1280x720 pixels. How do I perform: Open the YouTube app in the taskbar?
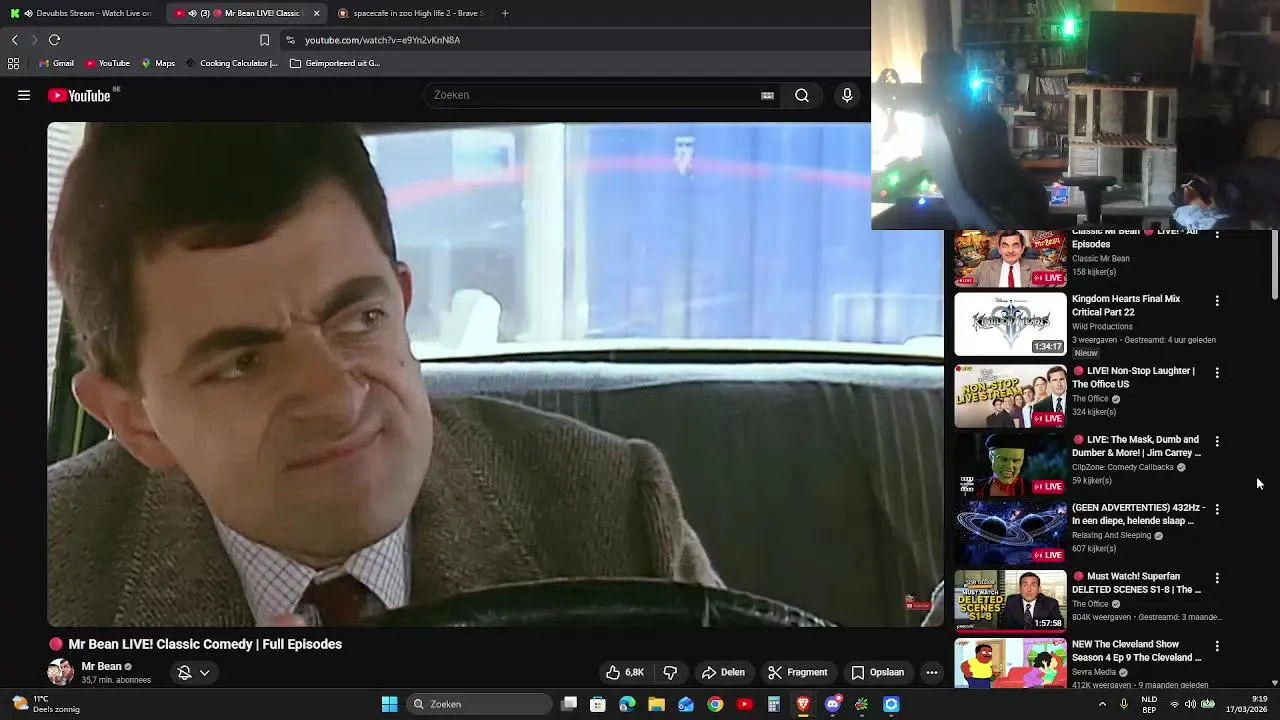click(744, 704)
